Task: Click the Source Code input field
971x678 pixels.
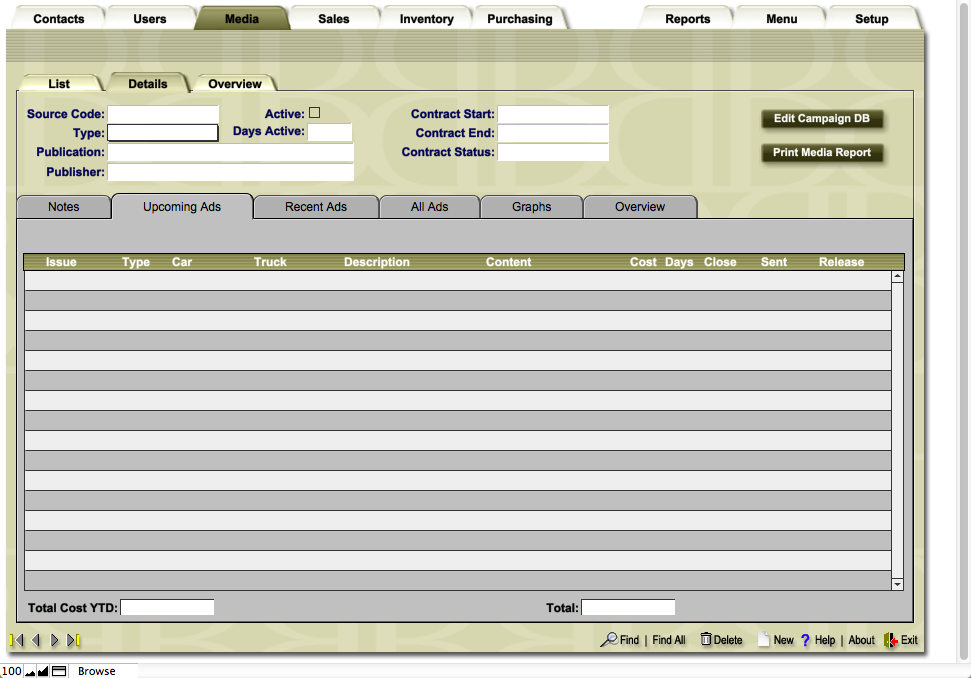Action: pyautogui.click(x=163, y=114)
